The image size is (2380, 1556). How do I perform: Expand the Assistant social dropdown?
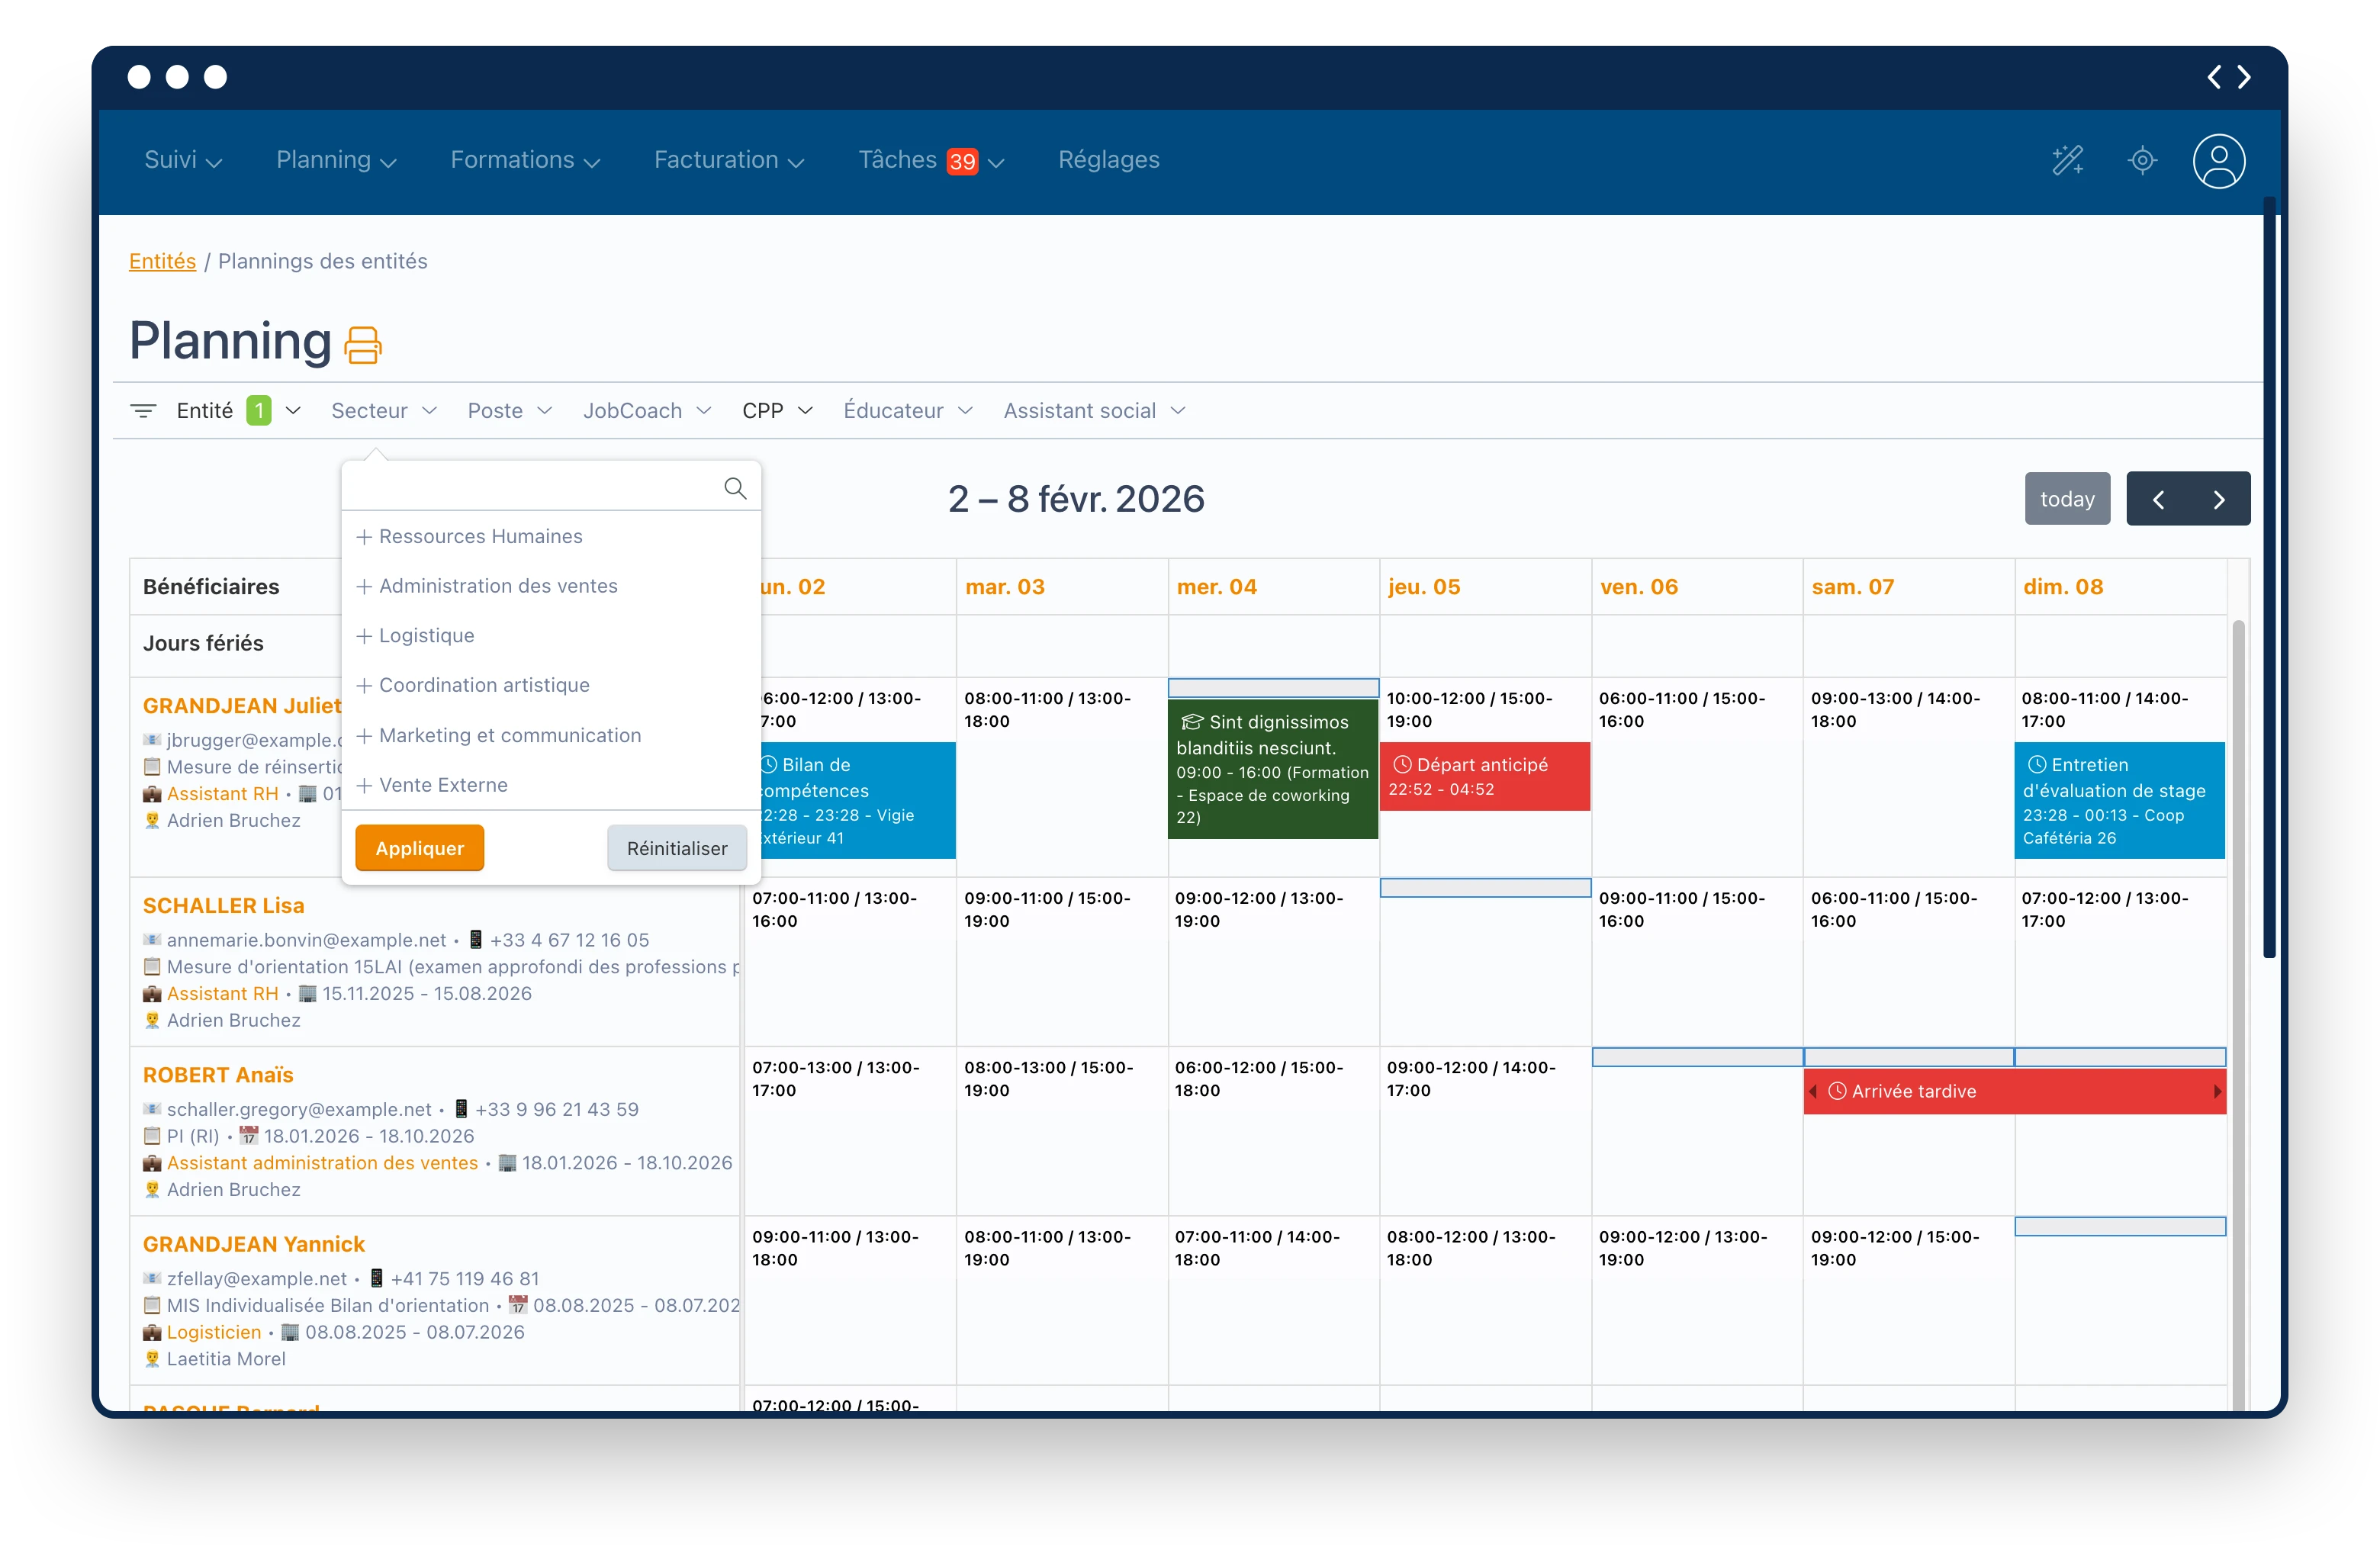[x=1093, y=411]
